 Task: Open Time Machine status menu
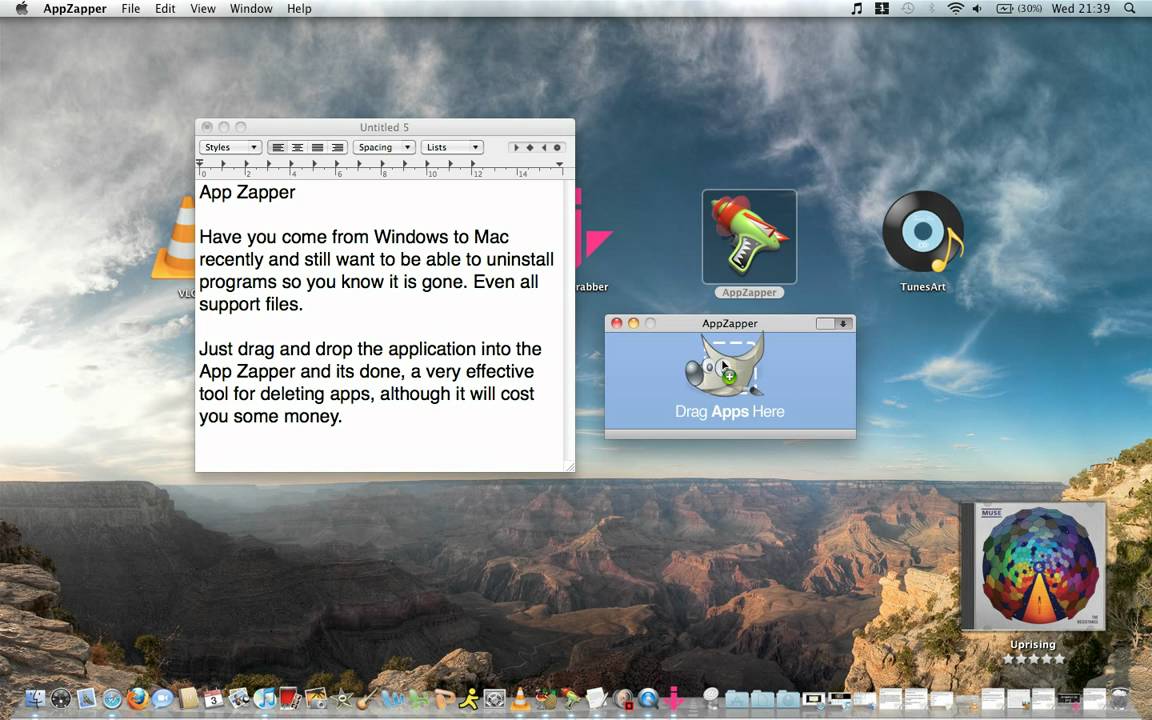tap(908, 8)
